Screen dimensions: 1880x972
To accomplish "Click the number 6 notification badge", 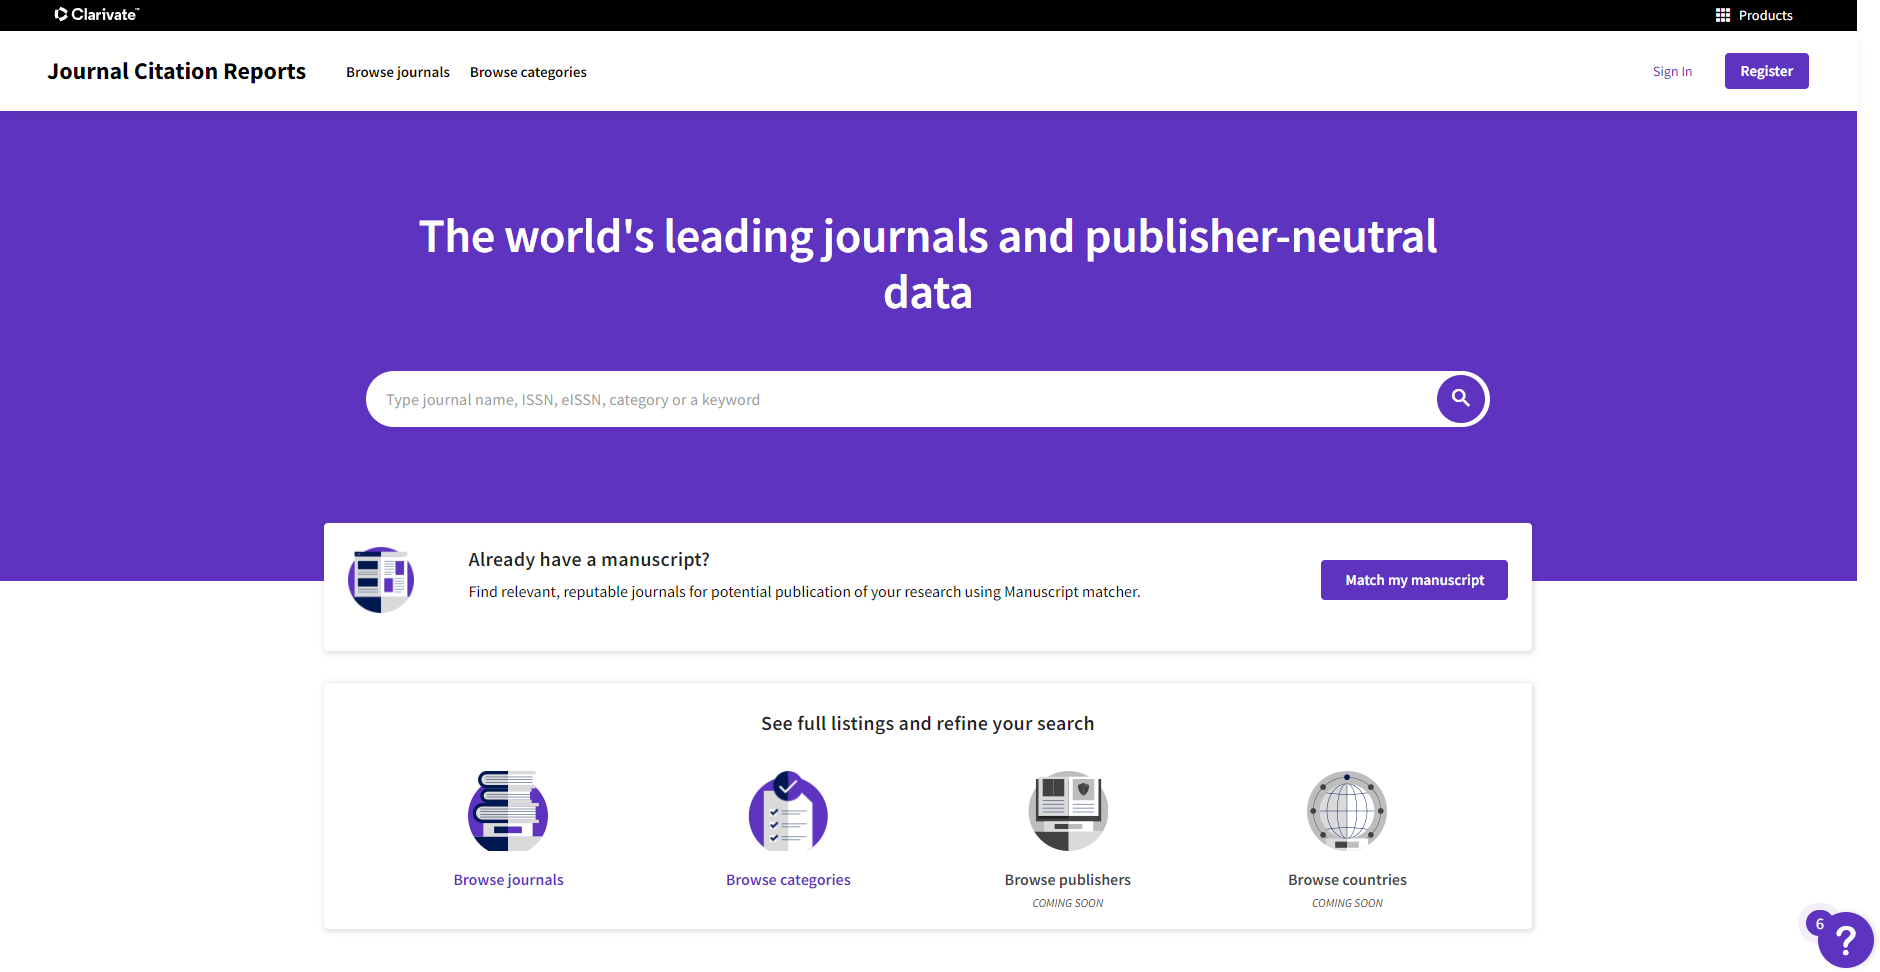I will [x=1820, y=924].
